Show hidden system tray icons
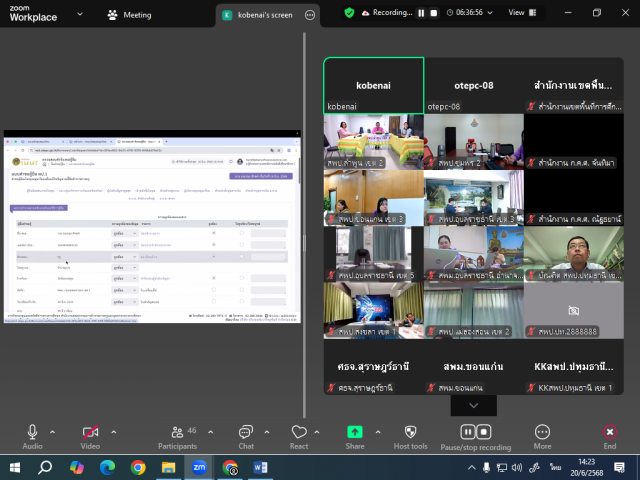 (471, 467)
